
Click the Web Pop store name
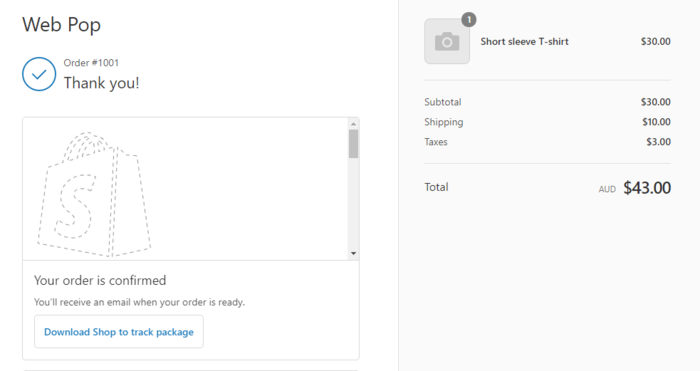coord(62,25)
